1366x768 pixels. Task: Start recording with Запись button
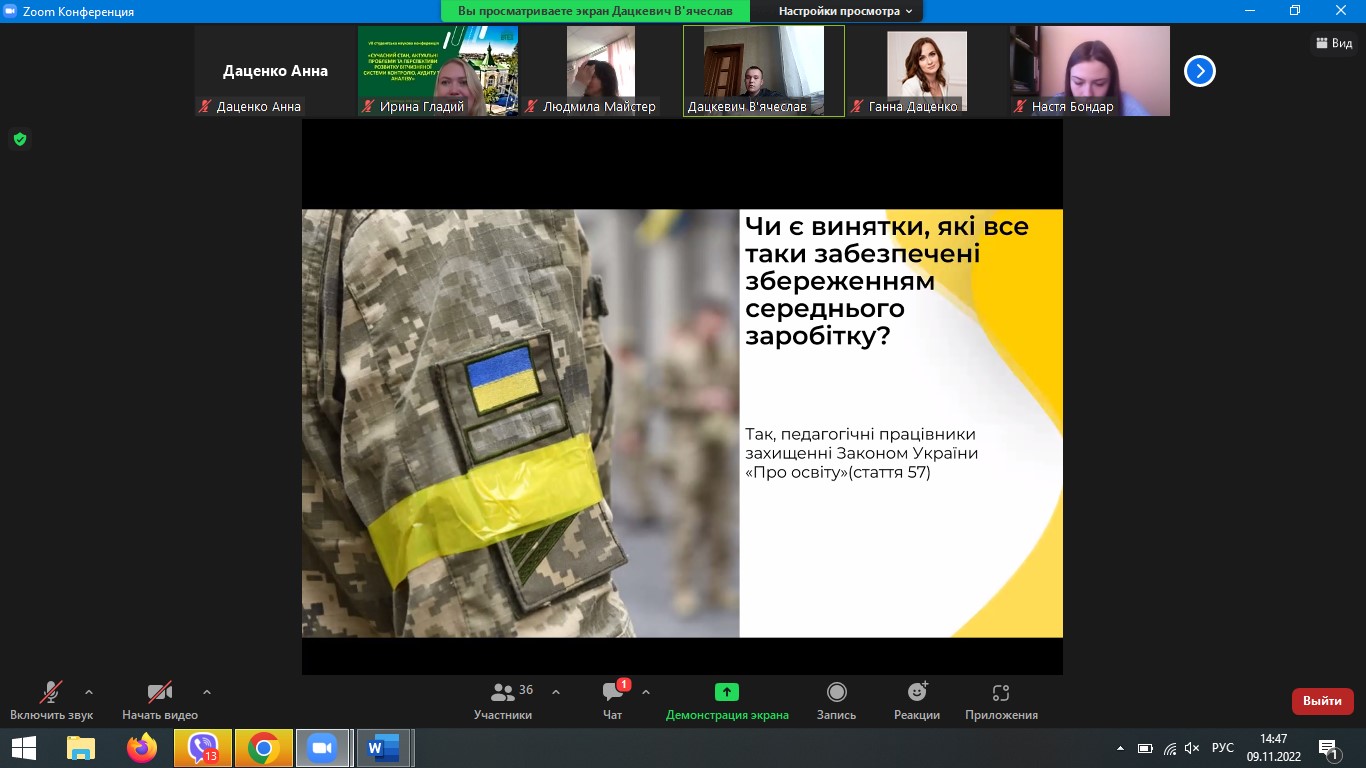point(836,700)
